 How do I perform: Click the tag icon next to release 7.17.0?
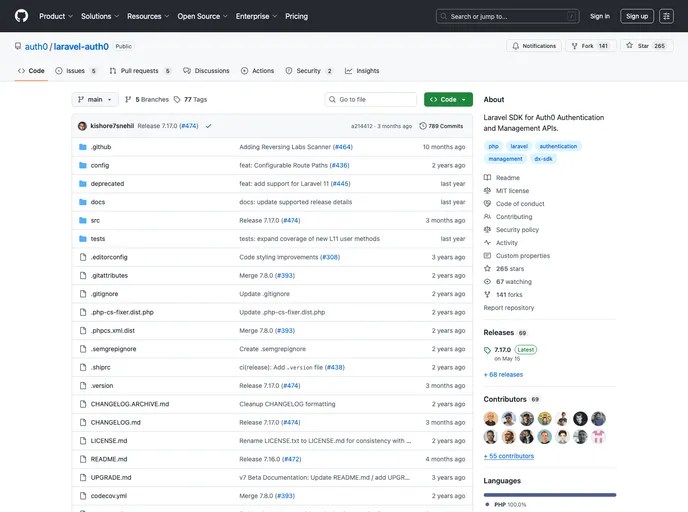[x=487, y=350]
